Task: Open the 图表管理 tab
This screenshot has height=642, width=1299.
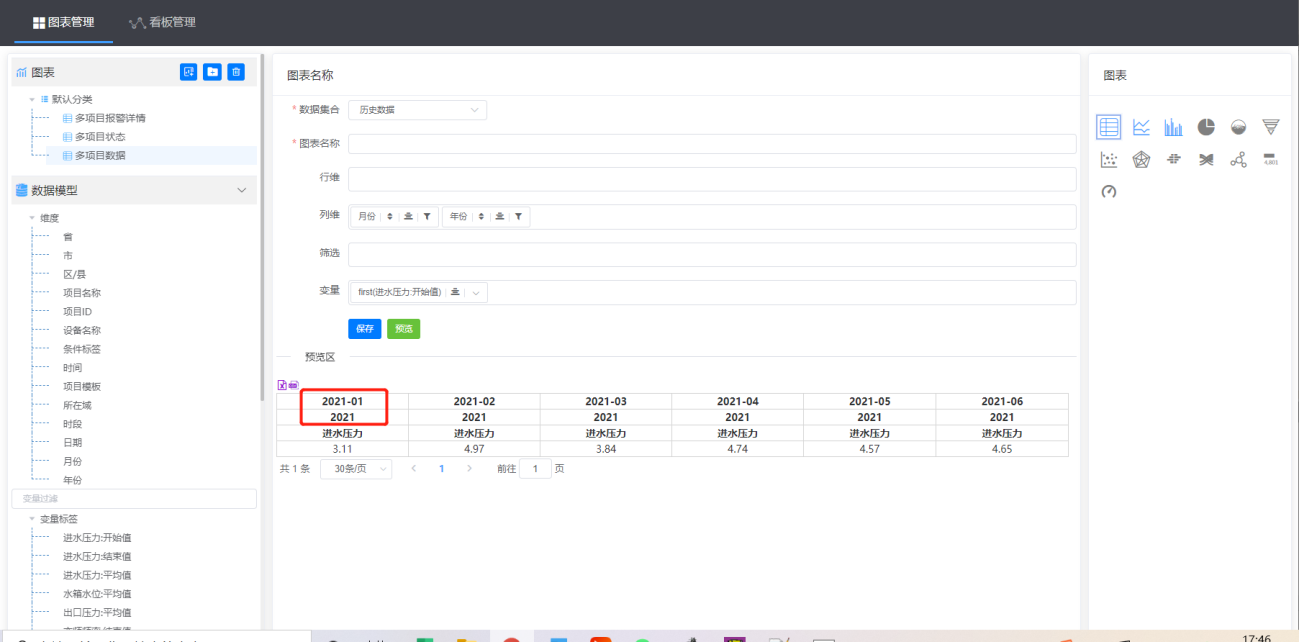Action: pos(64,22)
